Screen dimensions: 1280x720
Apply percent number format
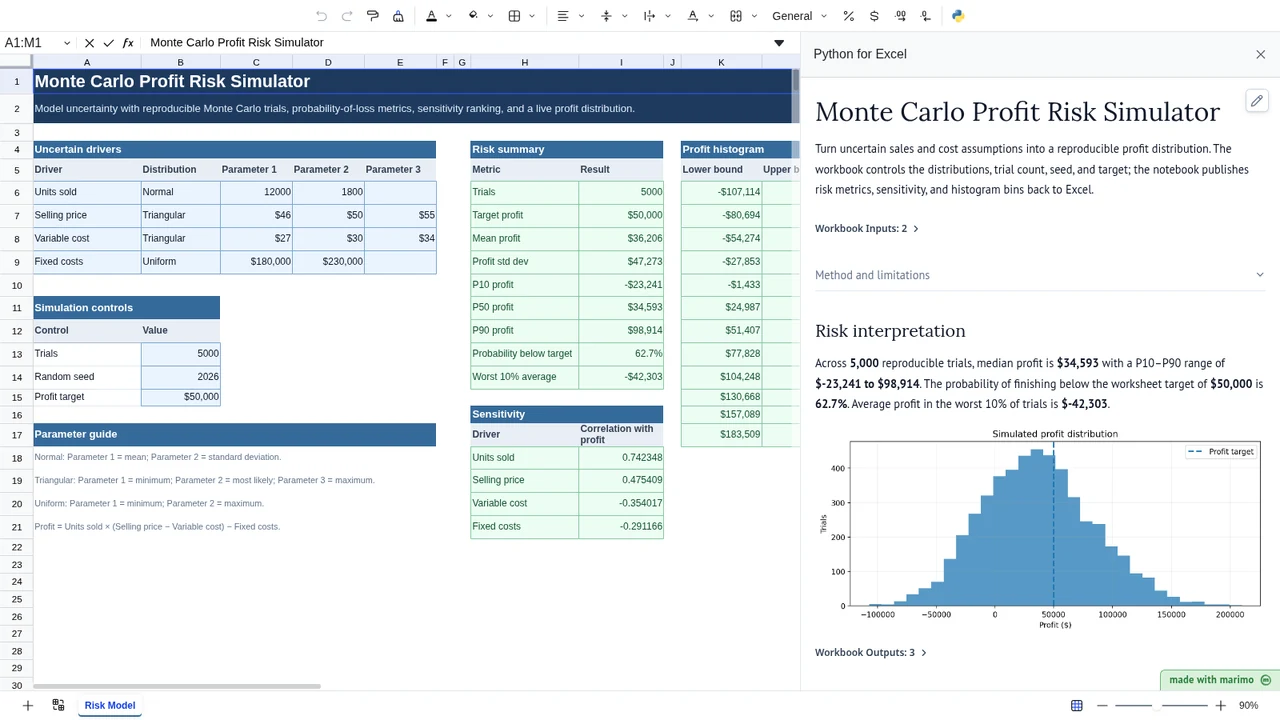[848, 16]
